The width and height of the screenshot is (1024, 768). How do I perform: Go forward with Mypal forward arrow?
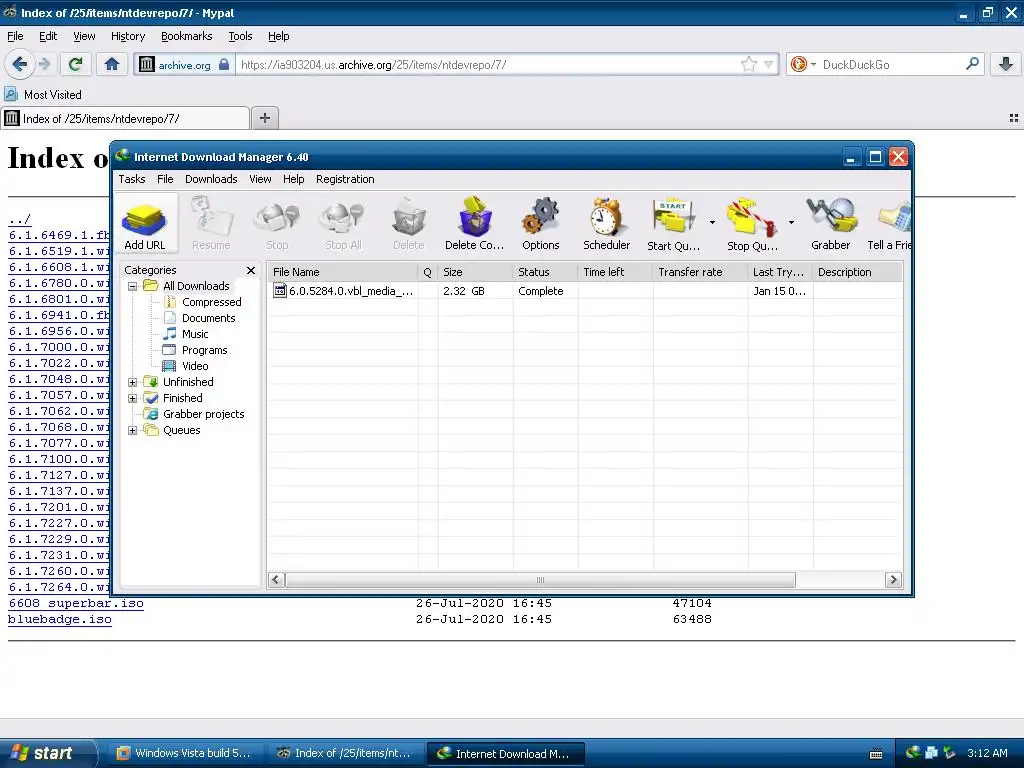point(44,64)
